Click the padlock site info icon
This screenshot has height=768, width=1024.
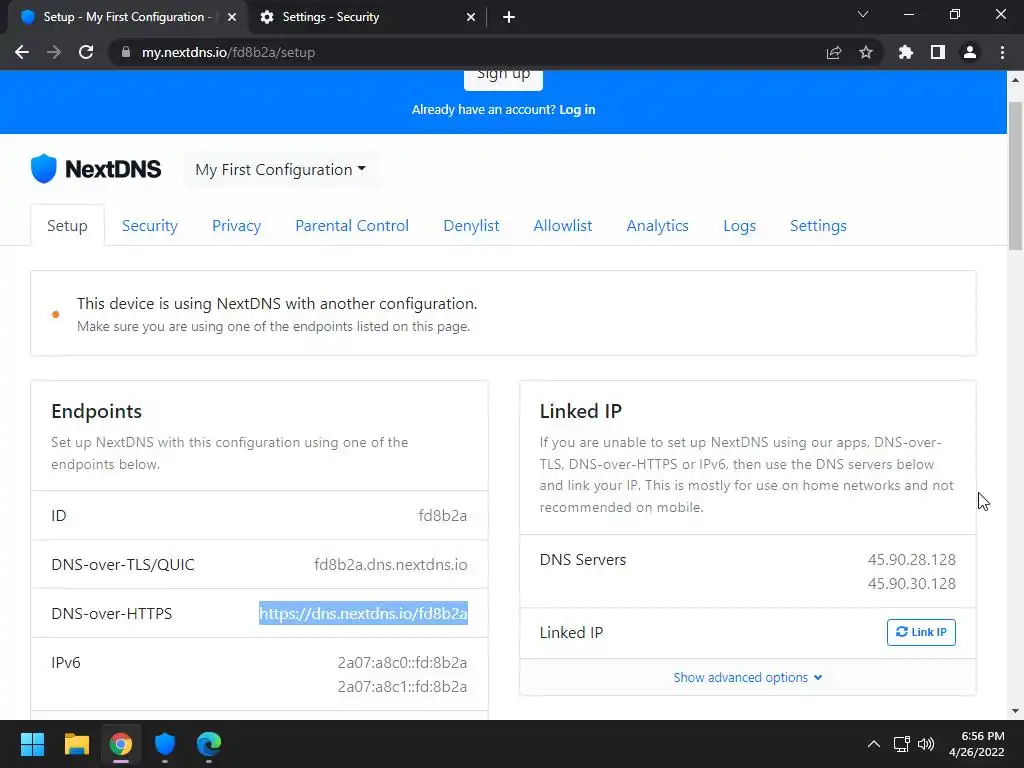(x=126, y=52)
